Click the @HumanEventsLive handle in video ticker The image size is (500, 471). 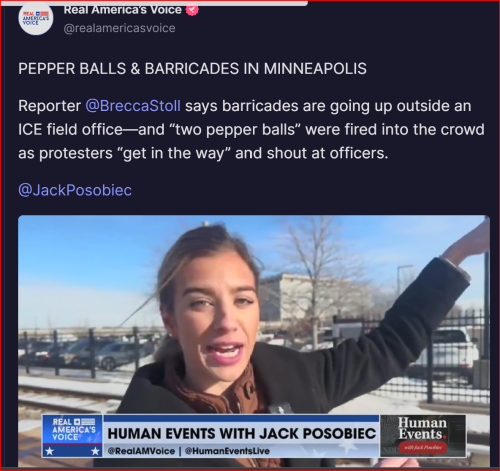pos(227,451)
